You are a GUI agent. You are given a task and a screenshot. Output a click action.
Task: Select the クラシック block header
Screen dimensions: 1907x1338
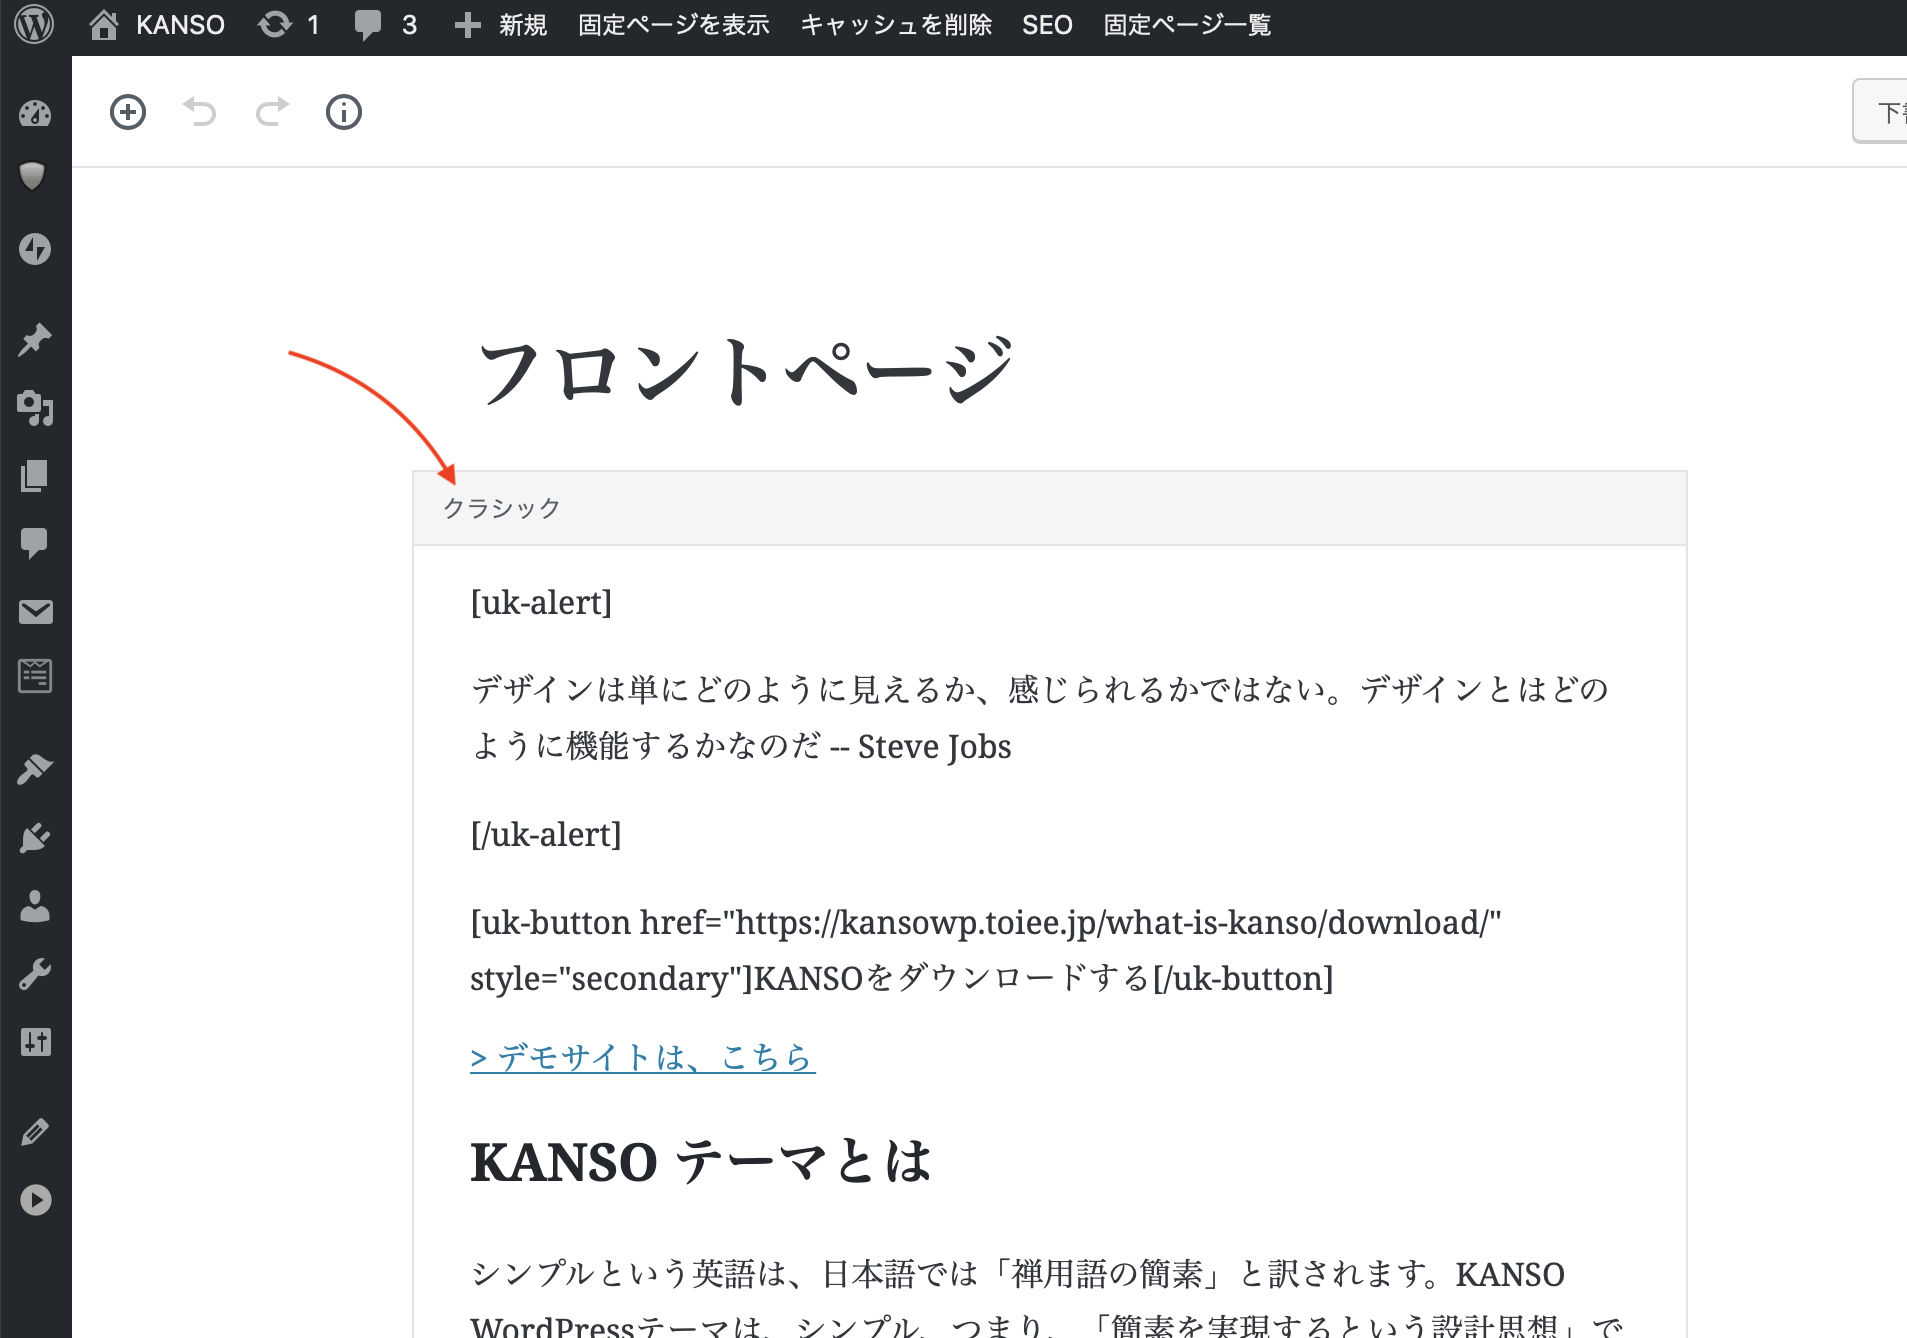1050,508
